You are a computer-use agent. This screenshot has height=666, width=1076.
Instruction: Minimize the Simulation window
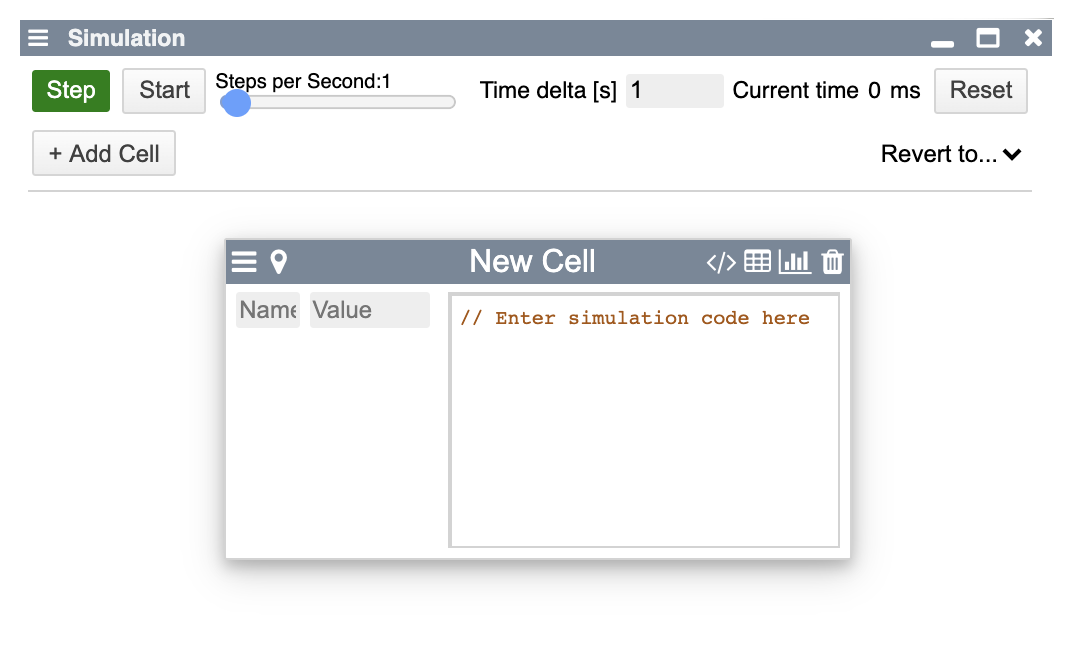click(x=942, y=40)
